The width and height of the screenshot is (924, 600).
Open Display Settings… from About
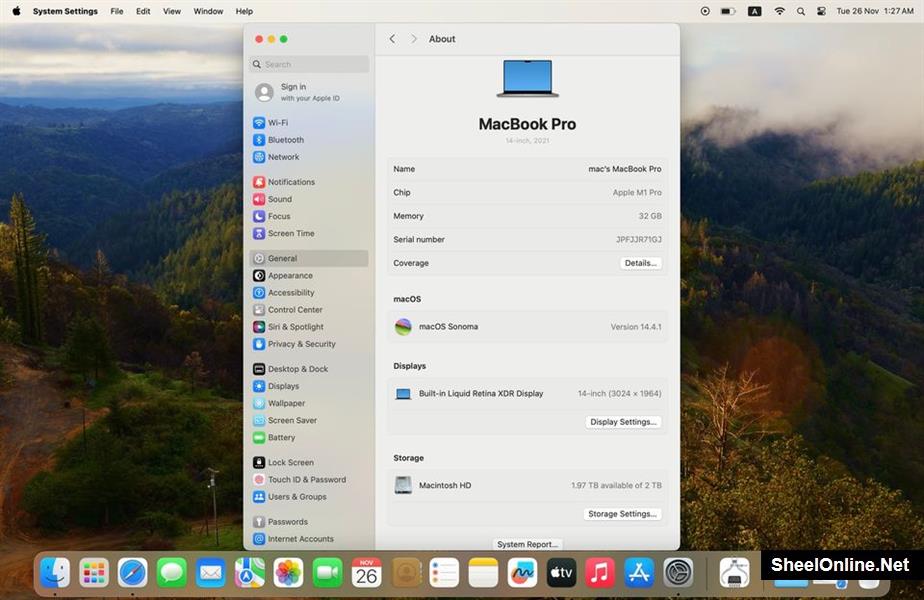(623, 422)
